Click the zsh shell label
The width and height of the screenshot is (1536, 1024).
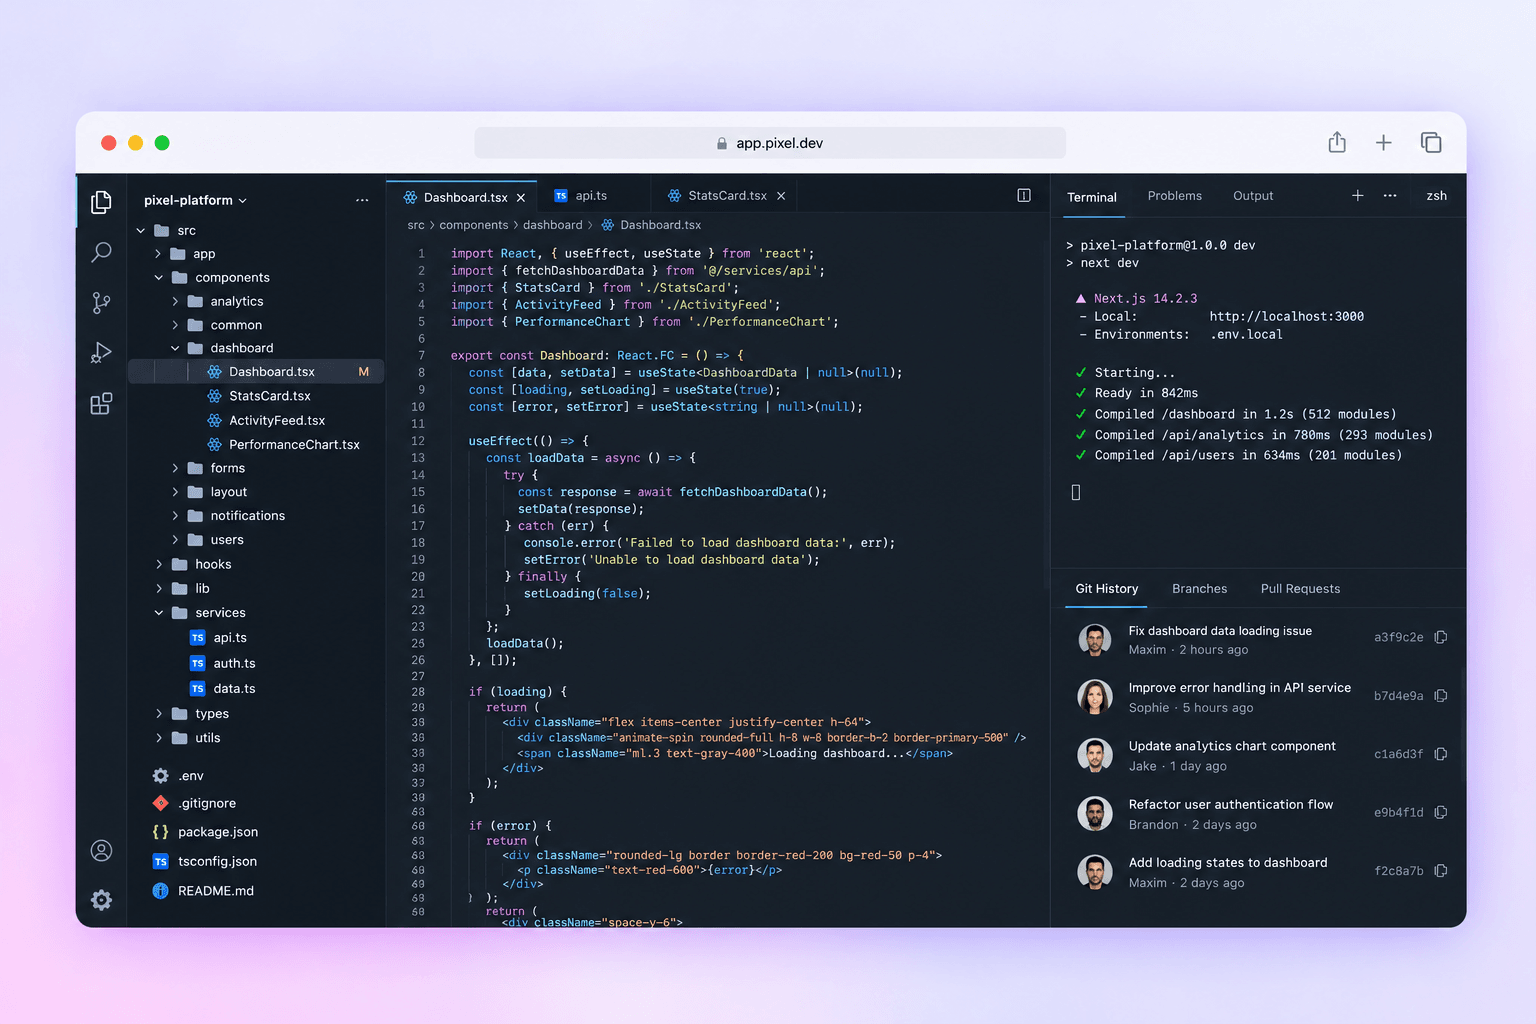tap(1436, 196)
